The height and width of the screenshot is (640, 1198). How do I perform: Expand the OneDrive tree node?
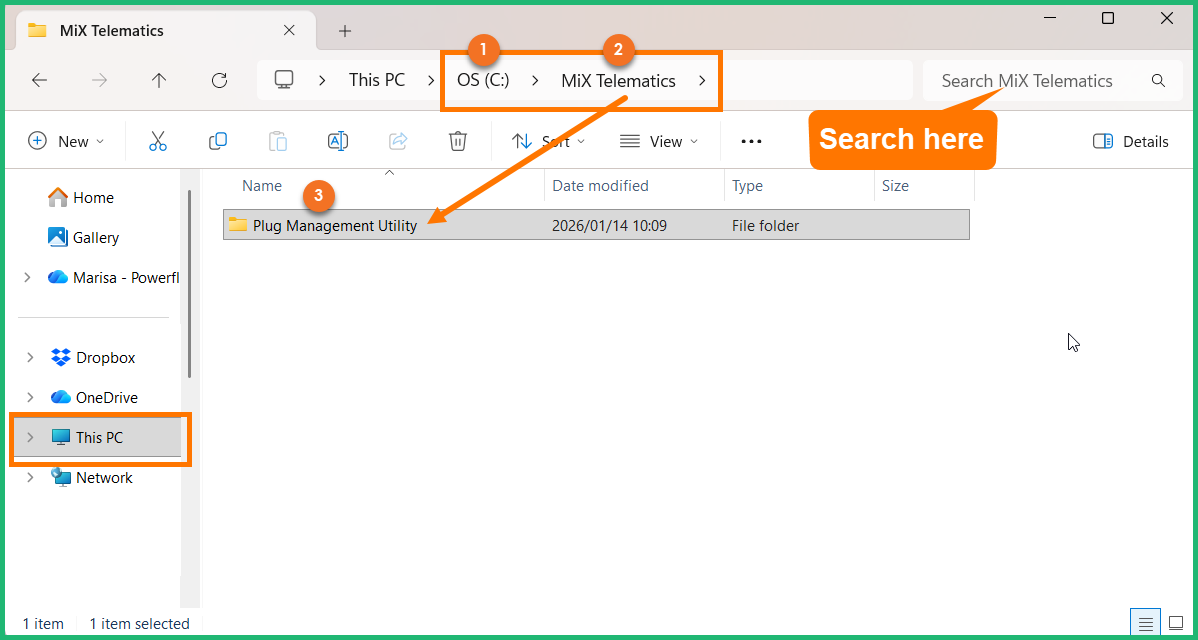pos(31,397)
